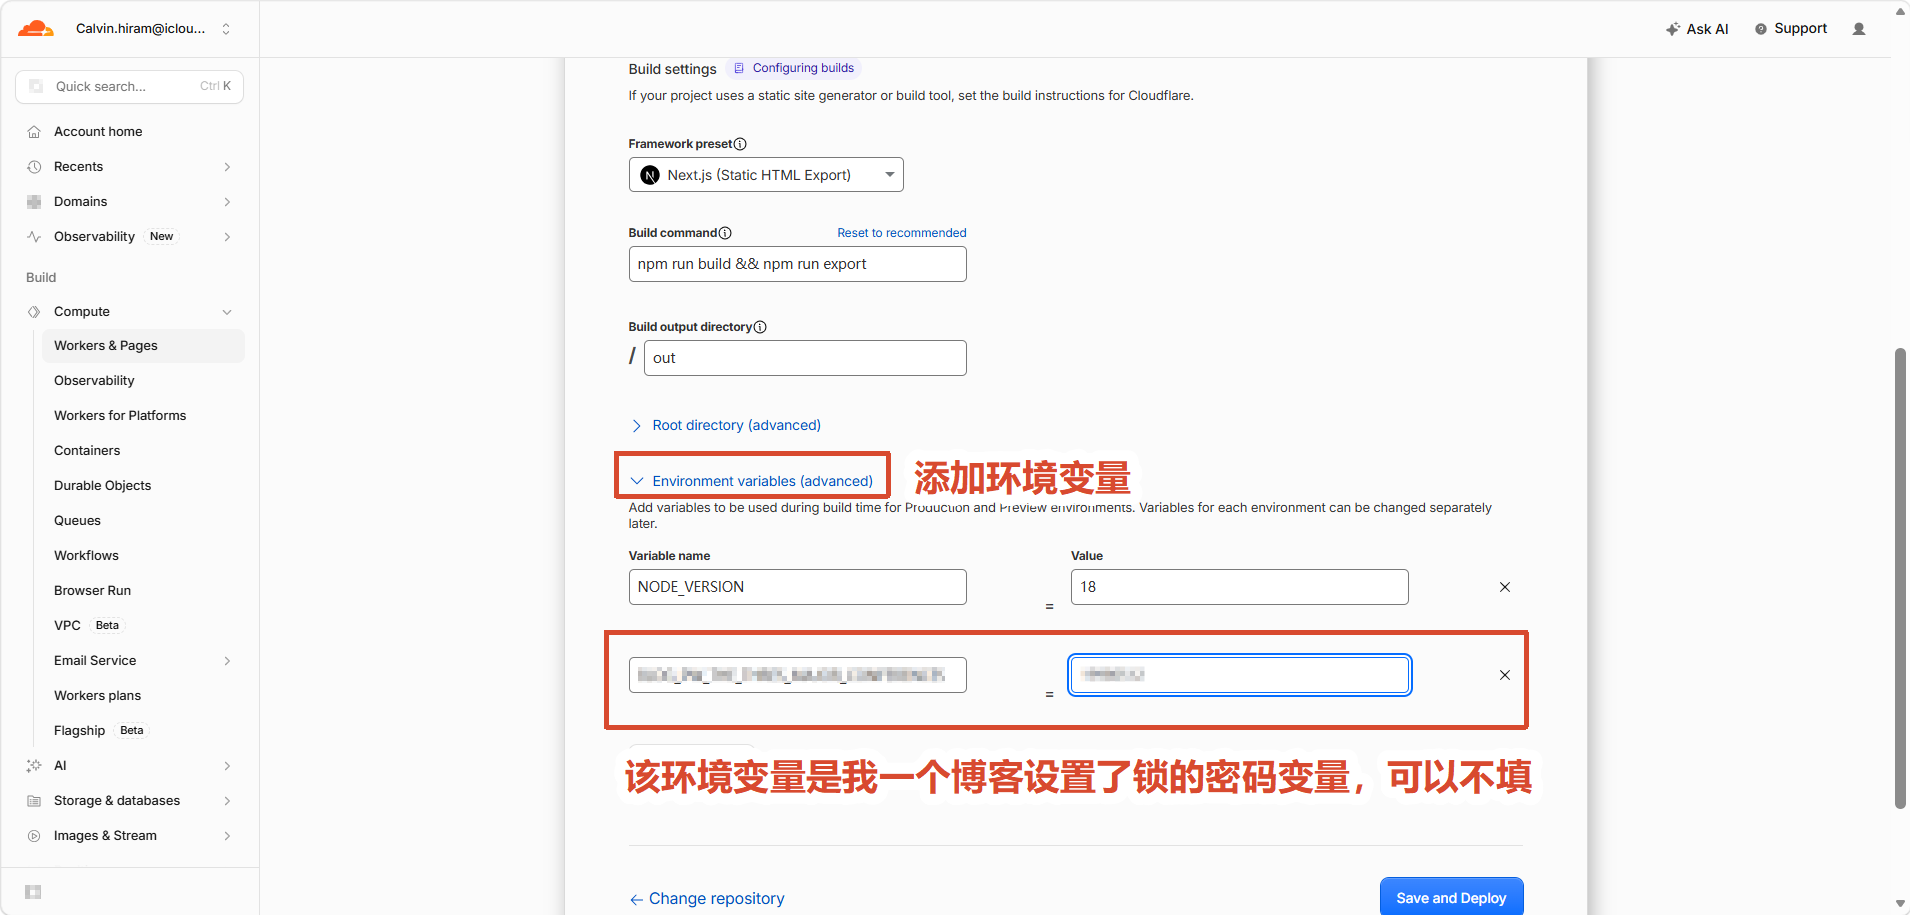Screen dimensions: 1910x915
Task: Click the sidebar collapse icon at bottom
Action: (33, 892)
